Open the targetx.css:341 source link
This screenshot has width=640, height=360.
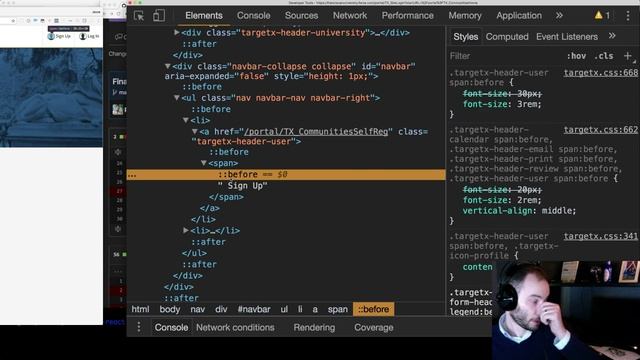[600, 236]
